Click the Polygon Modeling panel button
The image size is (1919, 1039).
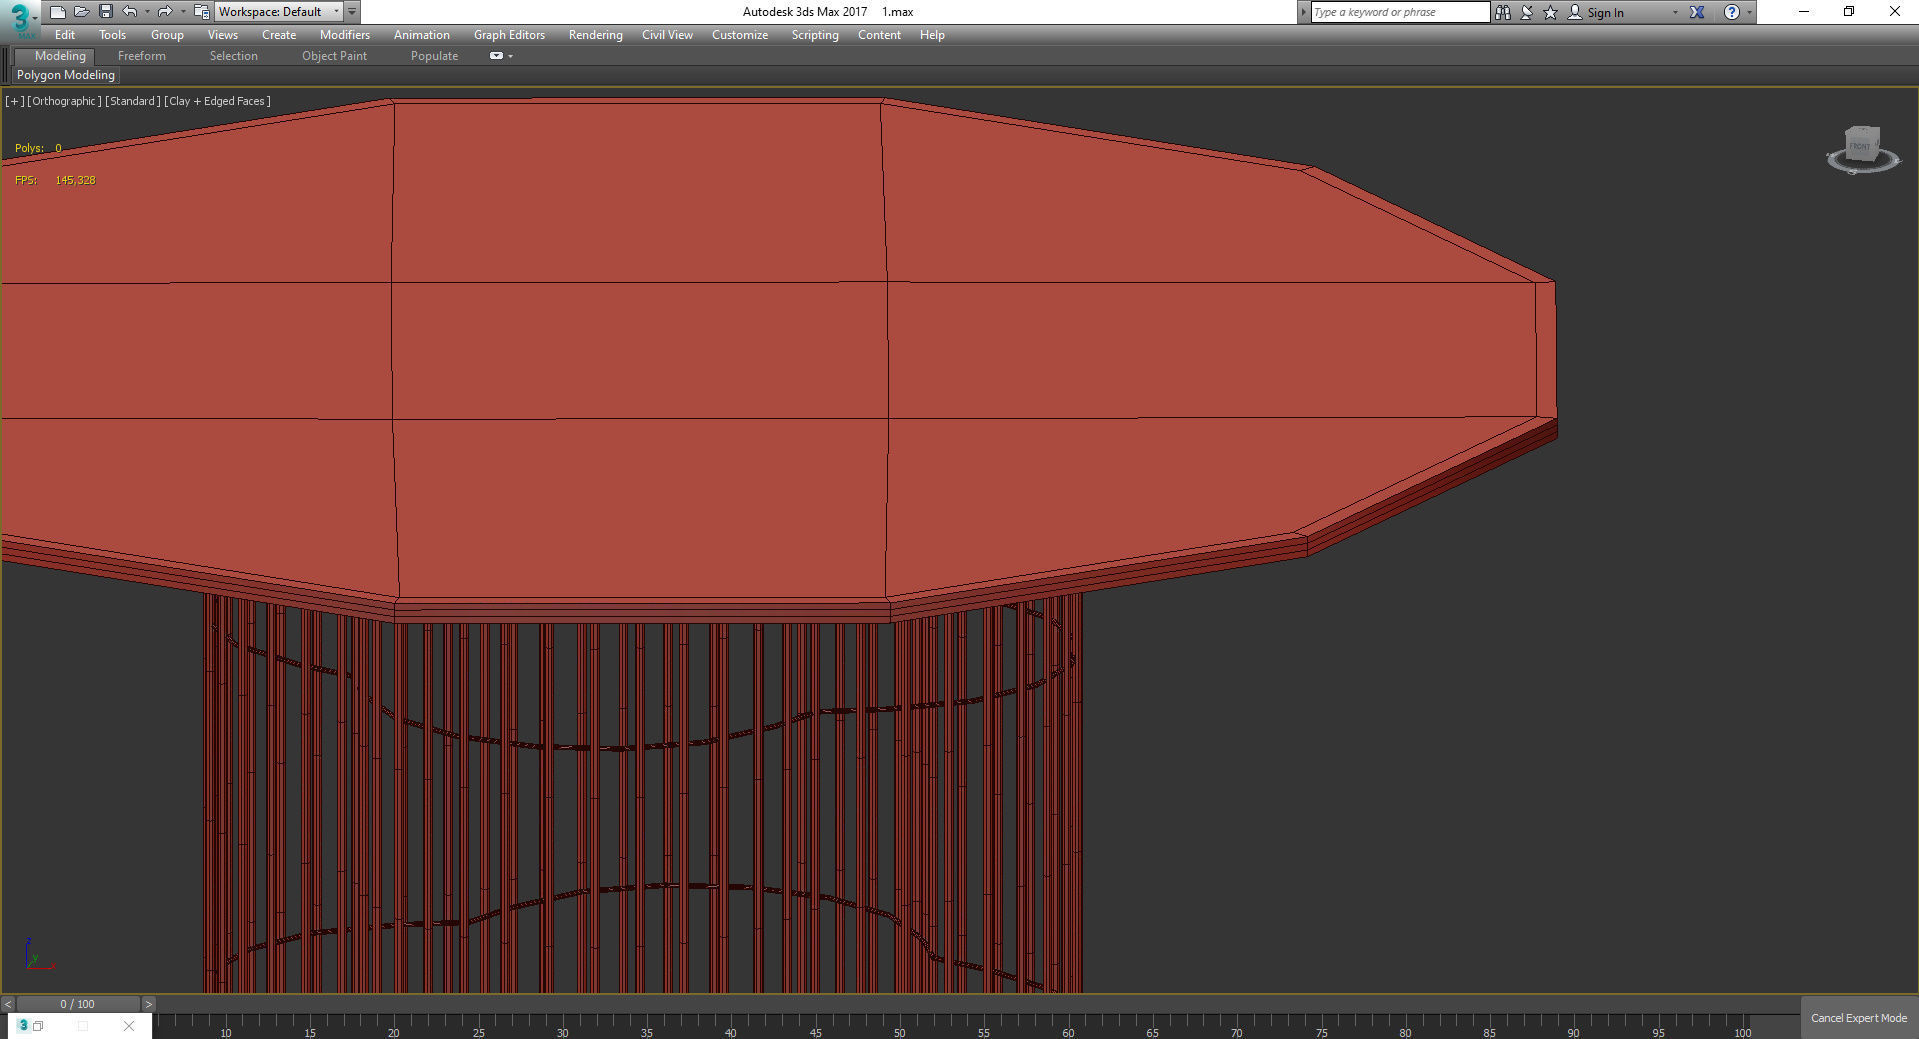coord(66,75)
